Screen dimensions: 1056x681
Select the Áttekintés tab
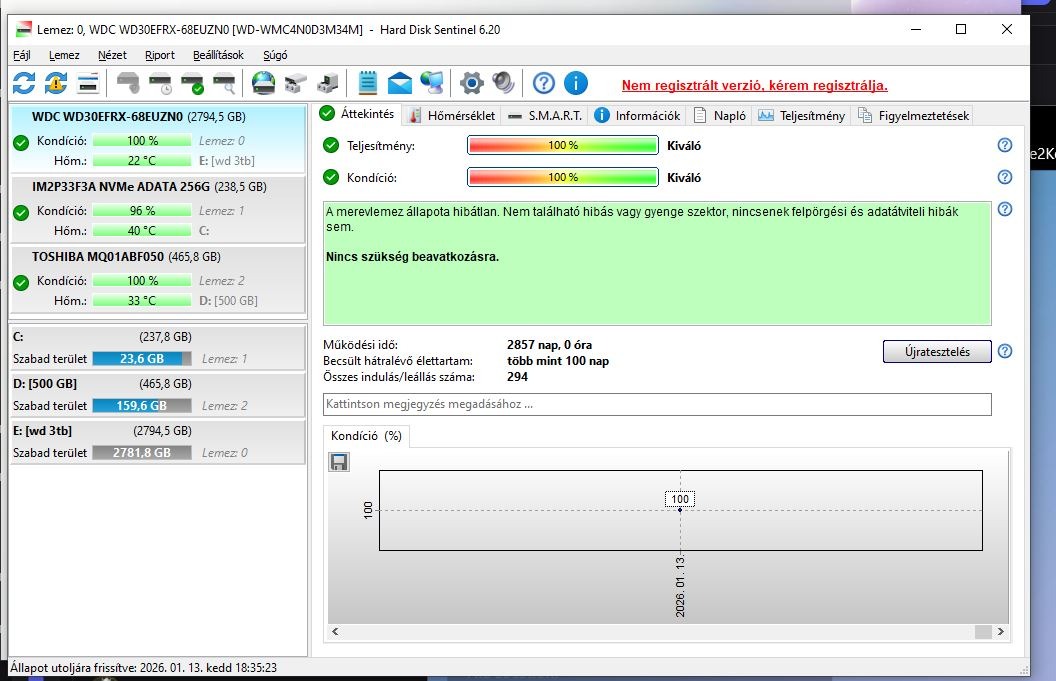pyautogui.click(x=358, y=114)
